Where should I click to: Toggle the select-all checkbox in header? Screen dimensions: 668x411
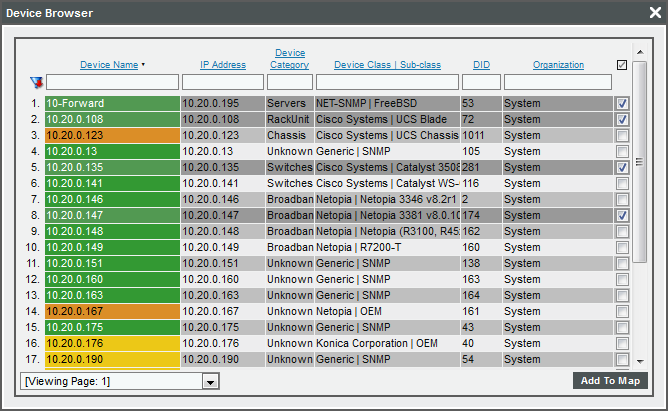point(622,65)
